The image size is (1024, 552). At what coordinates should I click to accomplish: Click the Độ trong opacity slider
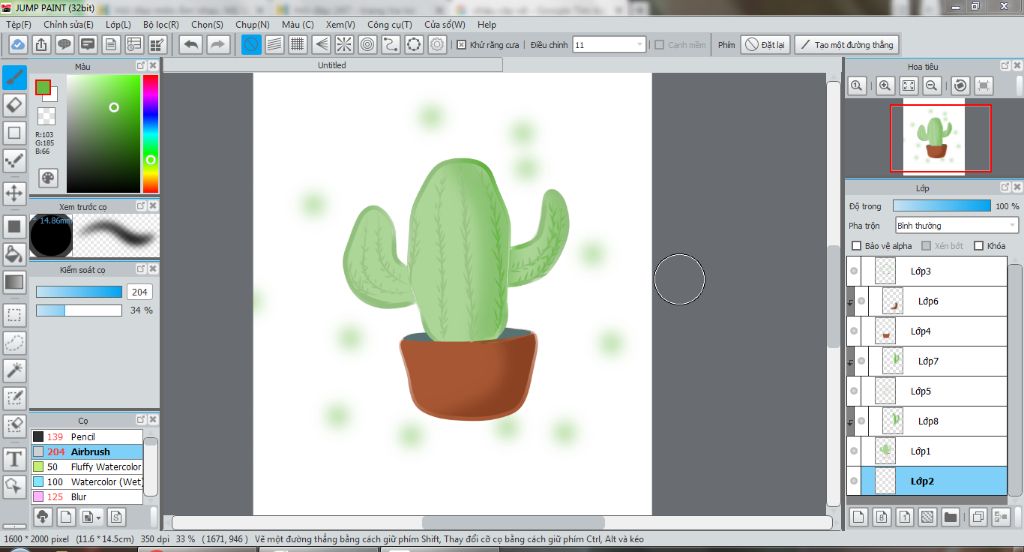tap(942, 206)
